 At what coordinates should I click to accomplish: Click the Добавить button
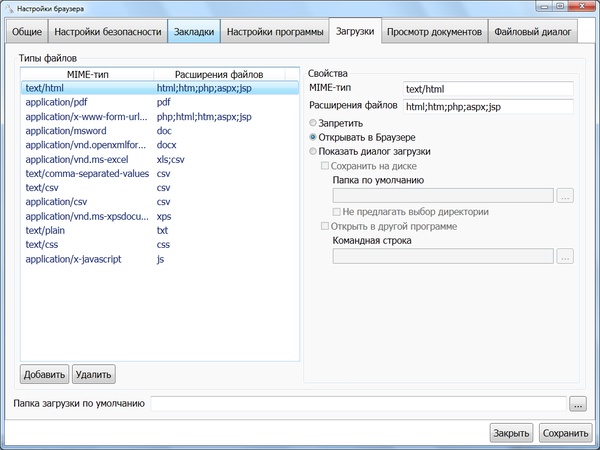44,374
